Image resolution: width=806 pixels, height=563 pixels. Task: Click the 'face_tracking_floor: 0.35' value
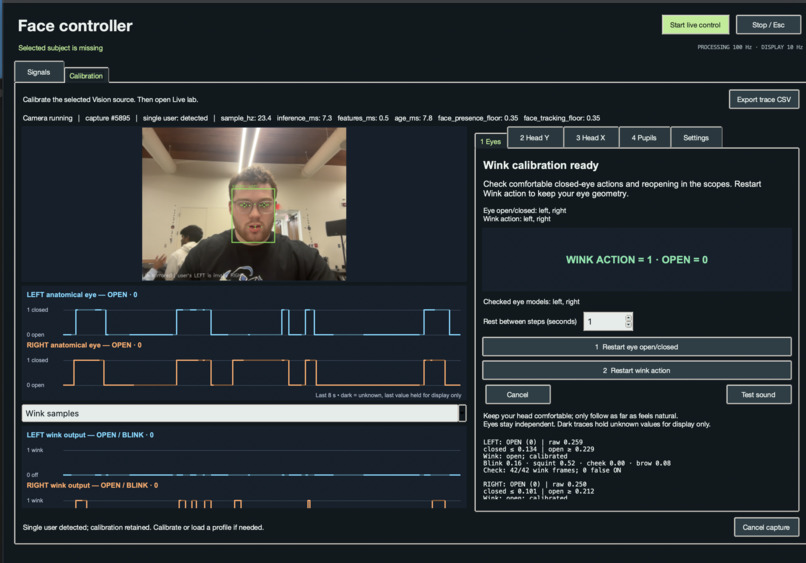coord(562,118)
